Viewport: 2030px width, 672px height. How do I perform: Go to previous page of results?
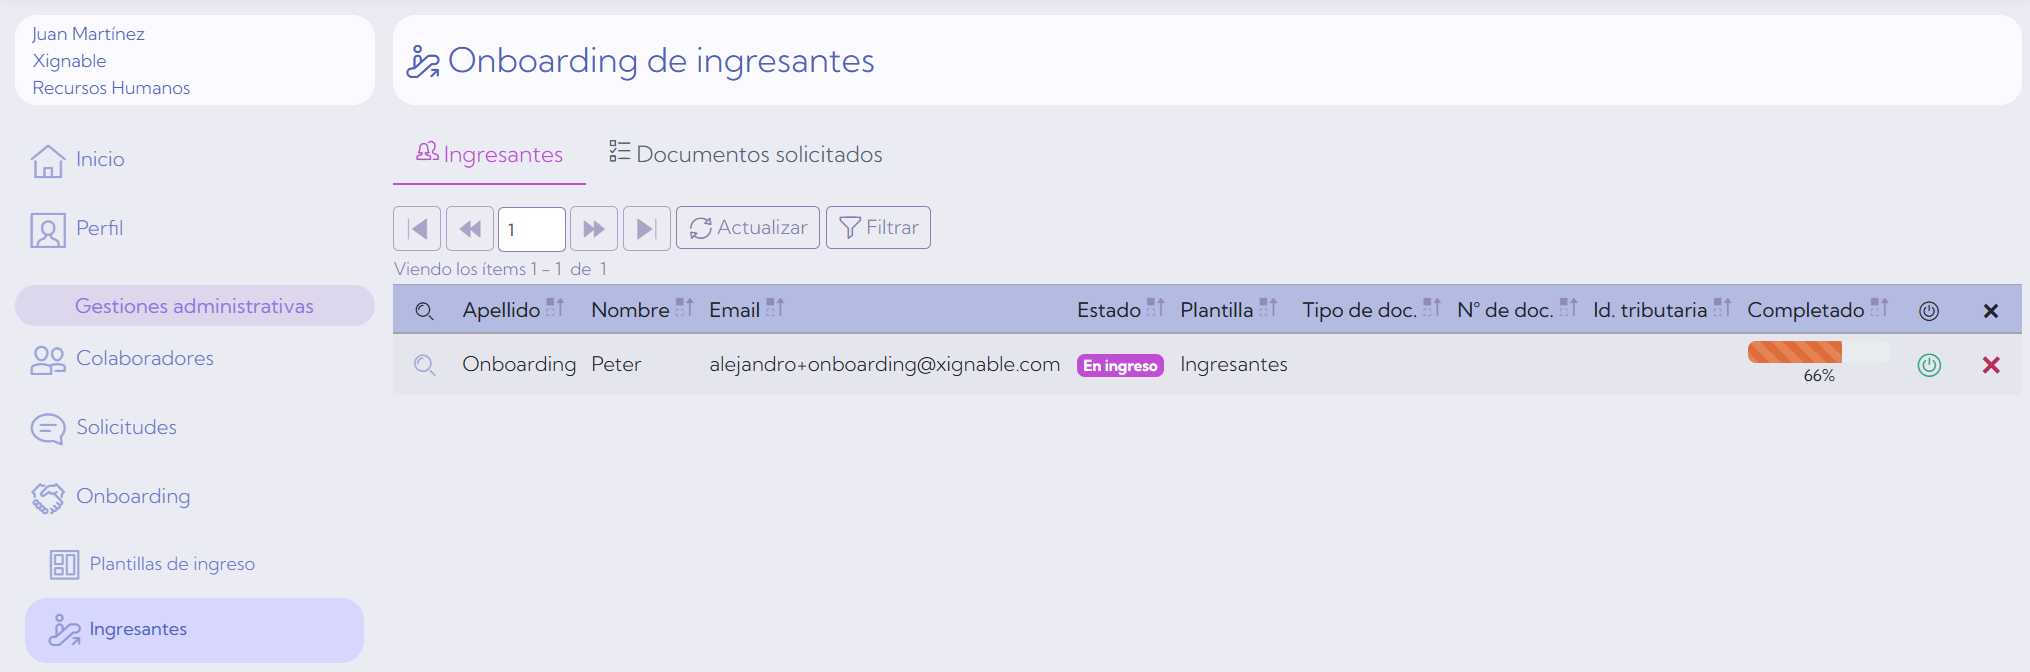[470, 228]
